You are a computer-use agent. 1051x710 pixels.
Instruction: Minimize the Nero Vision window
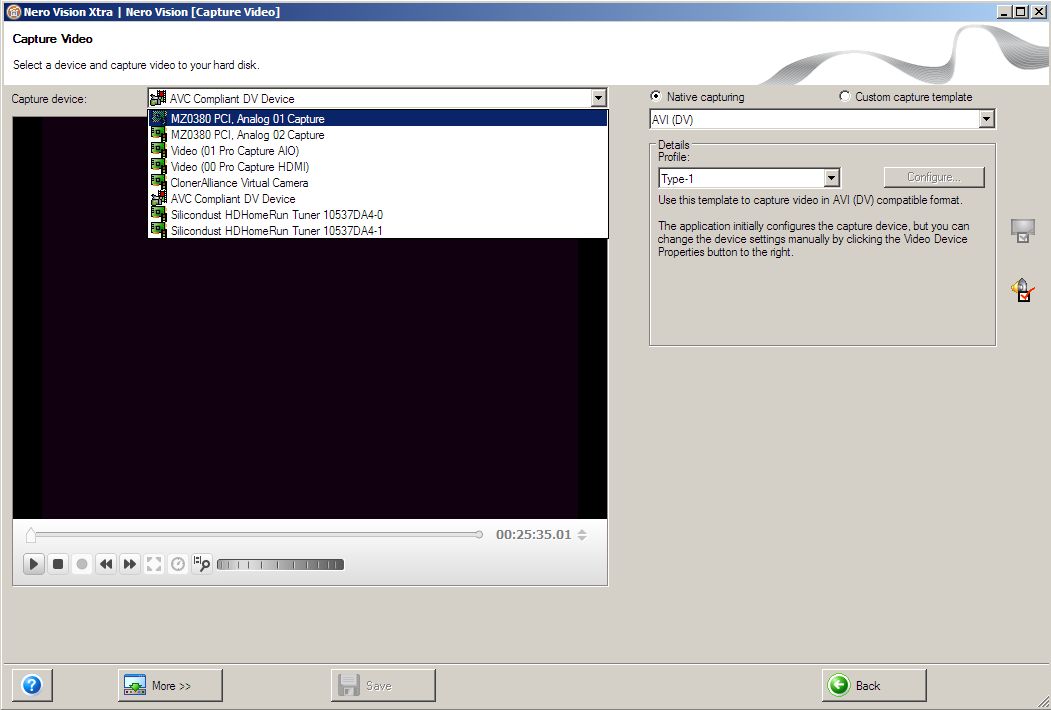coord(1004,11)
